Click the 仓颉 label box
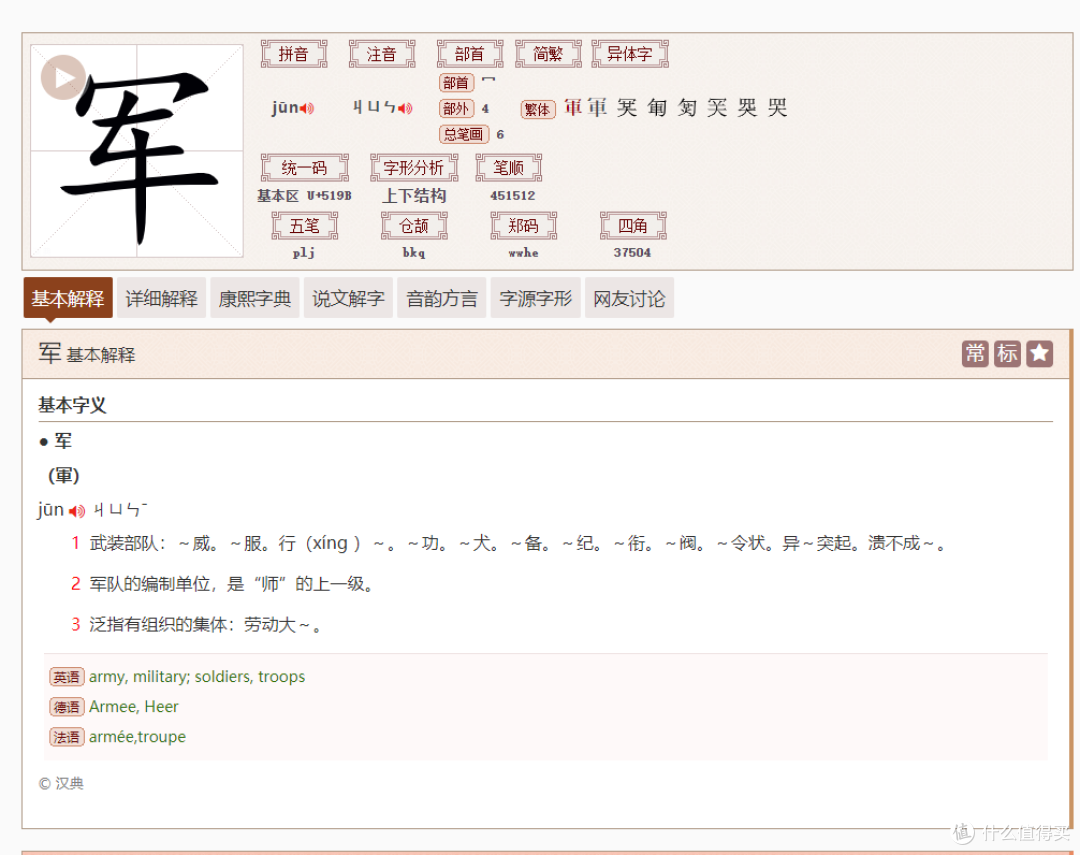Image resolution: width=1080 pixels, height=855 pixels. coord(414,225)
